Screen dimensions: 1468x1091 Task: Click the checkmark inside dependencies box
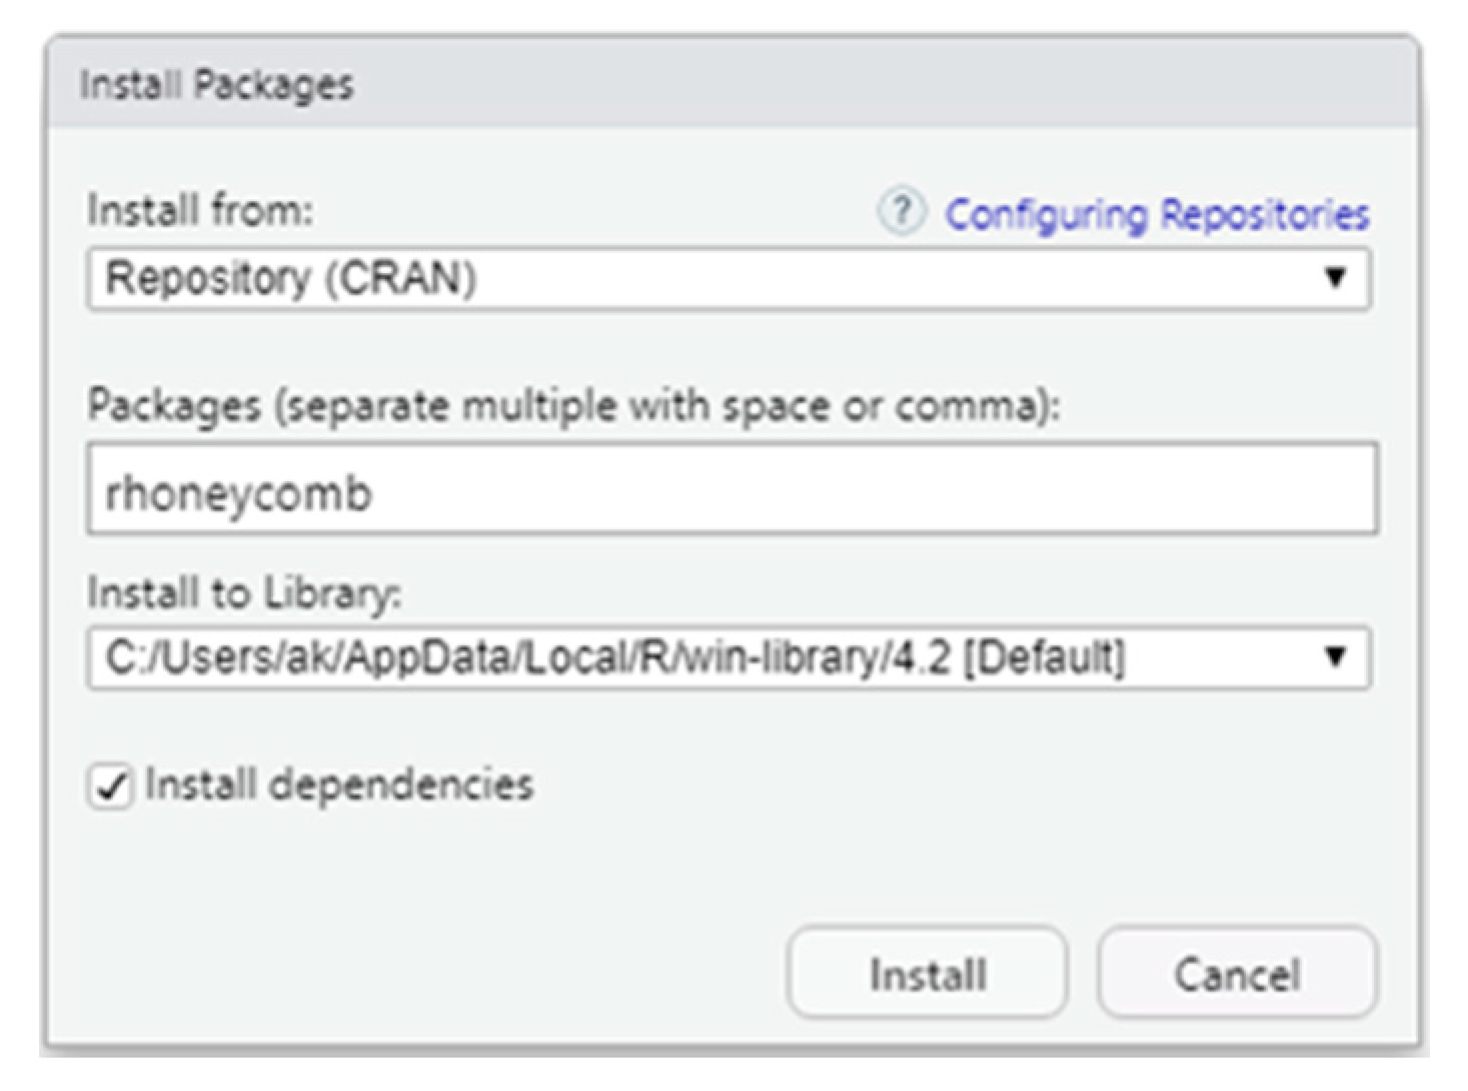click(111, 787)
